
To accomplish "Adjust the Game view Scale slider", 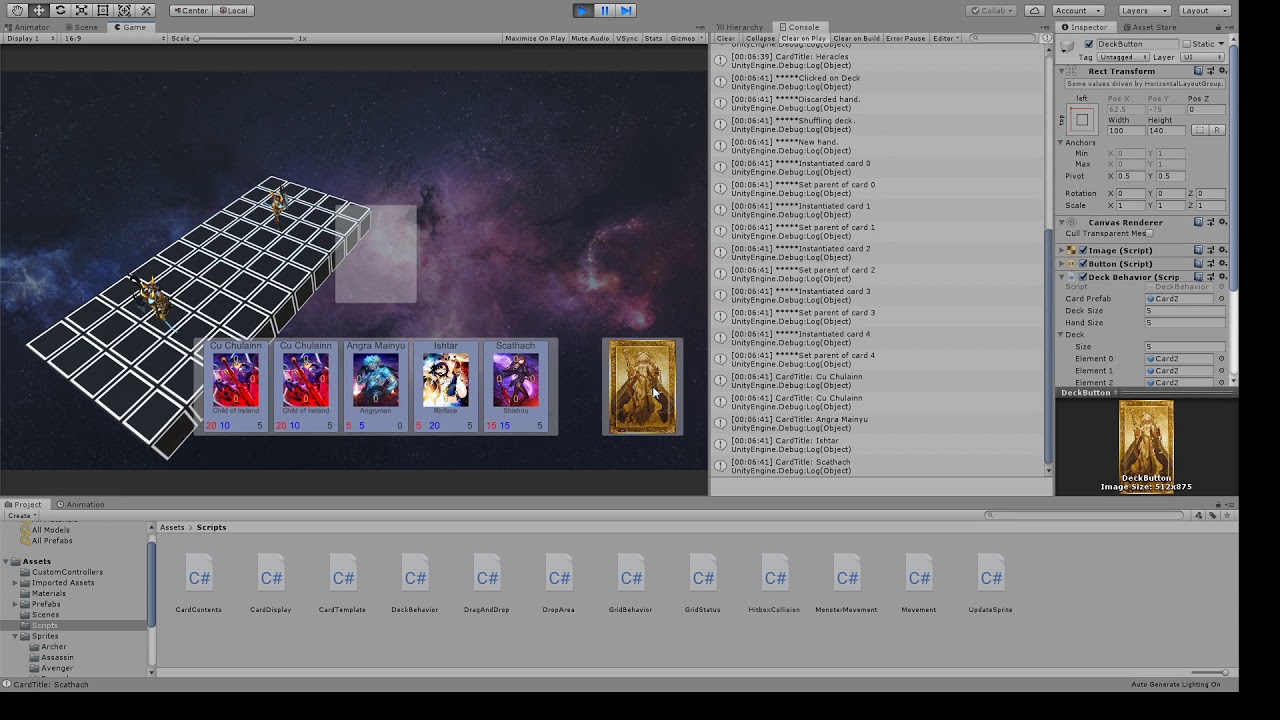I will (246, 38).
